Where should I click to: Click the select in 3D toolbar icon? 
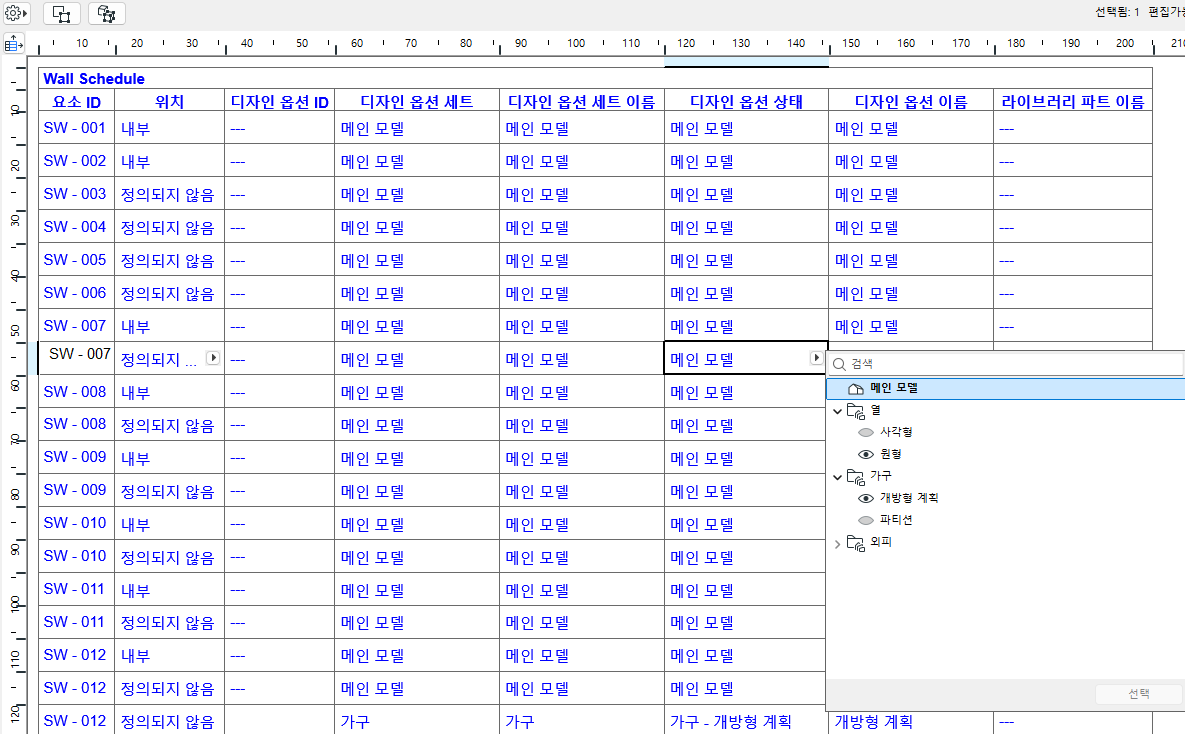point(107,14)
